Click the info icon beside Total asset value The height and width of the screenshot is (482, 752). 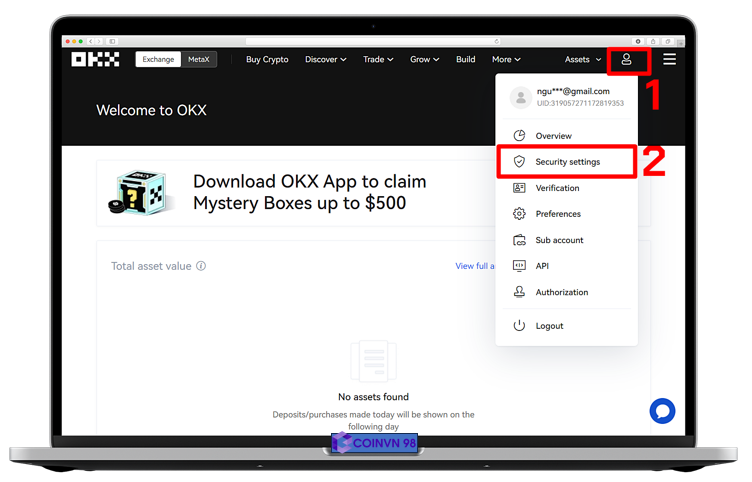201,266
